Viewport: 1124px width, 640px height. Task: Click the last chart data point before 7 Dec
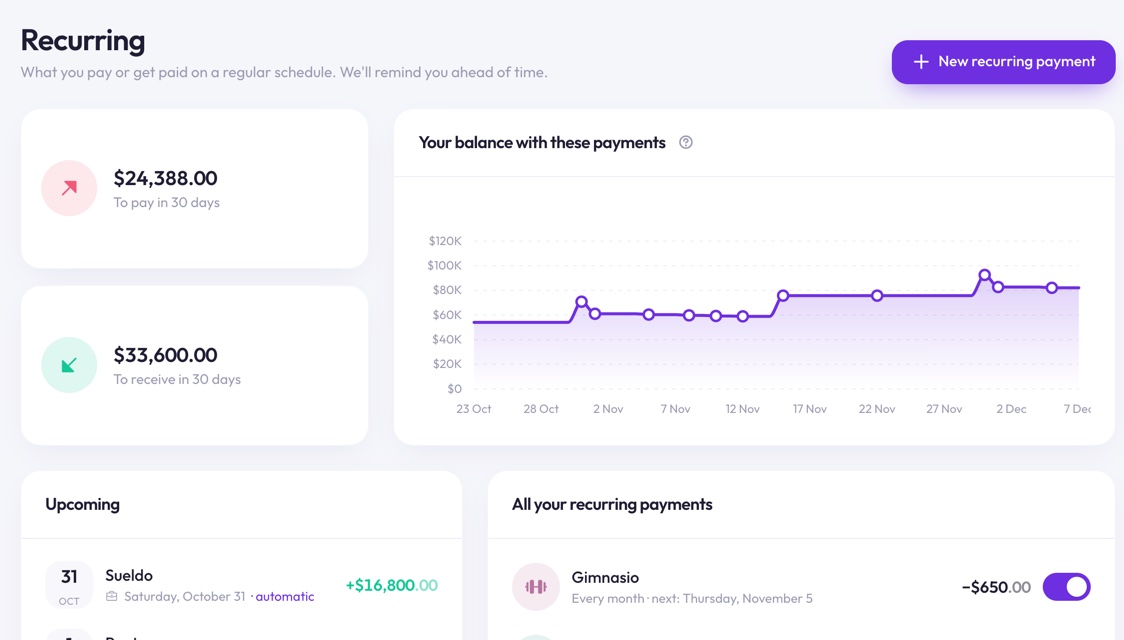point(1052,287)
